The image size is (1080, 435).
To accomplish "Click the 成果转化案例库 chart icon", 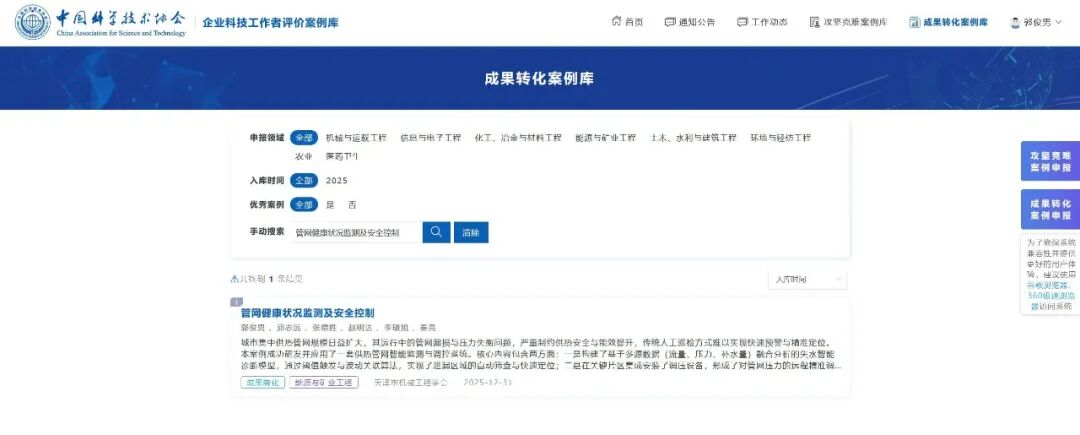I will click(915, 22).
